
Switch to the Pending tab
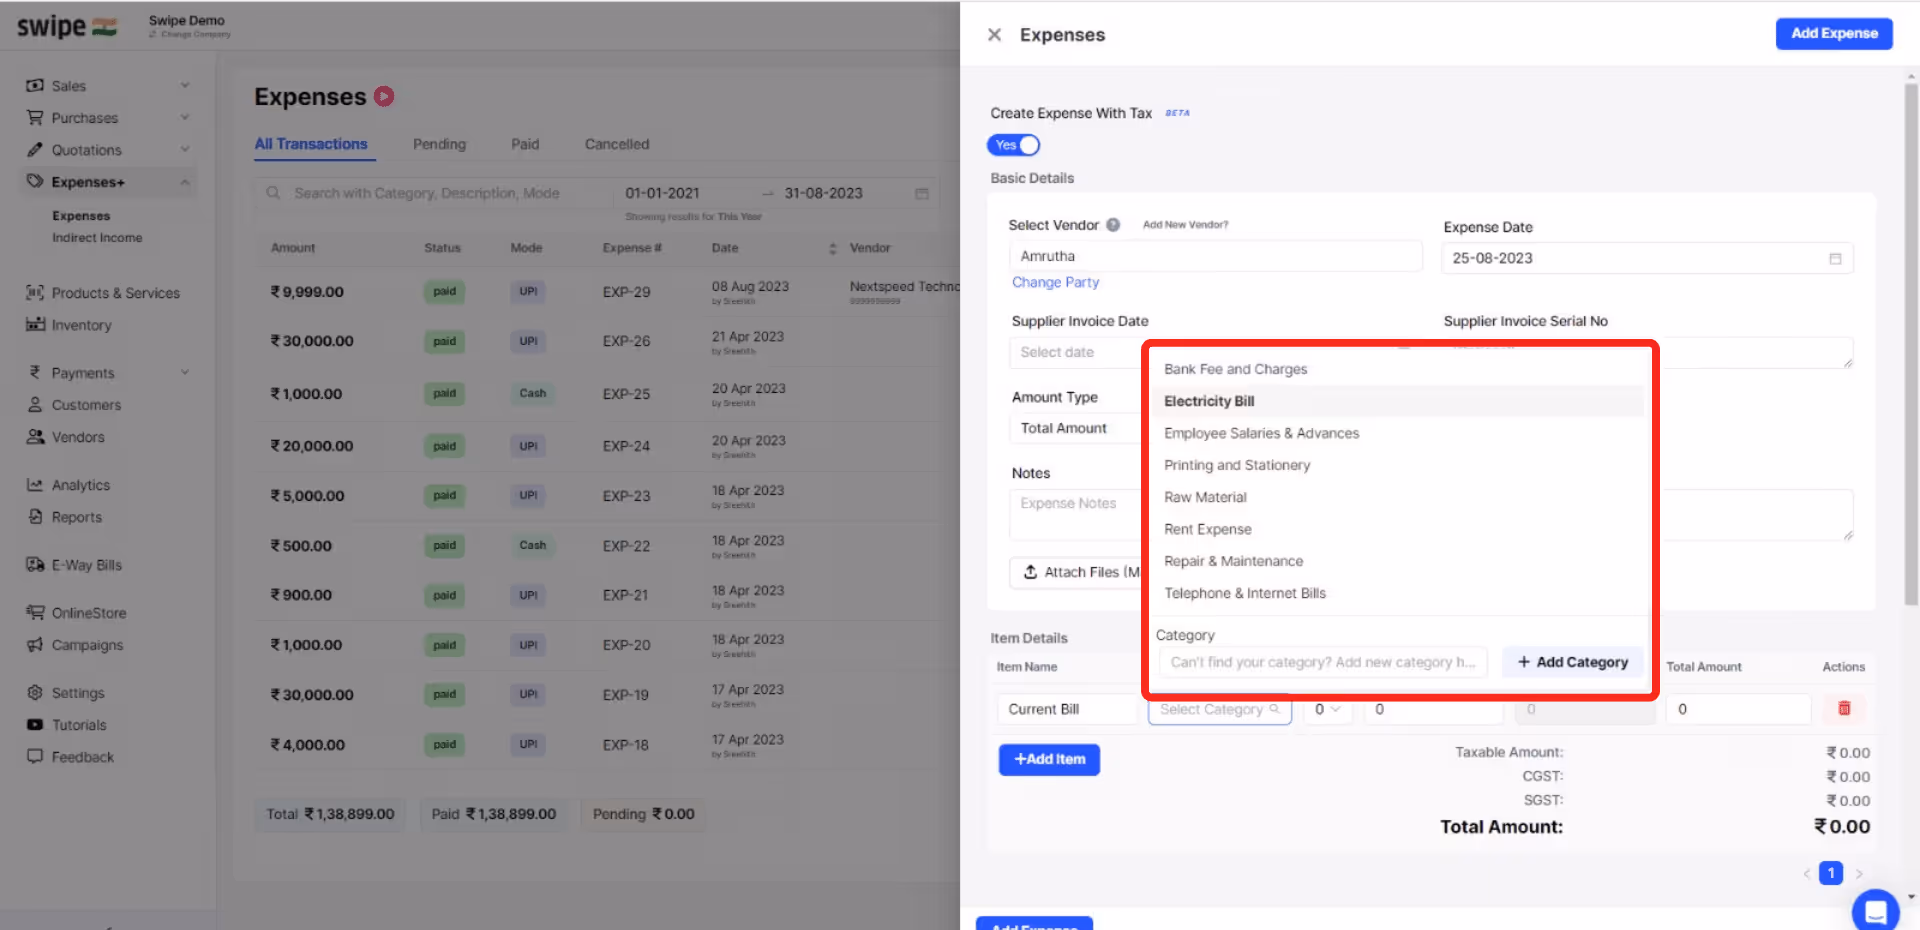point(439,144)
